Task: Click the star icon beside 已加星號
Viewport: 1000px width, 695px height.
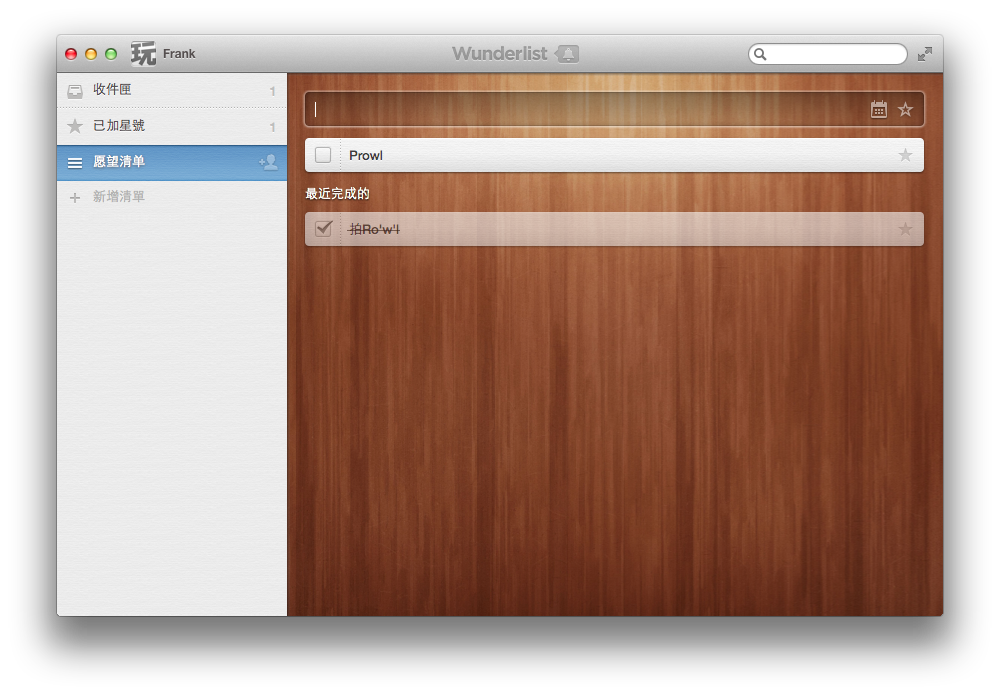Action: (x=75, y=126)
